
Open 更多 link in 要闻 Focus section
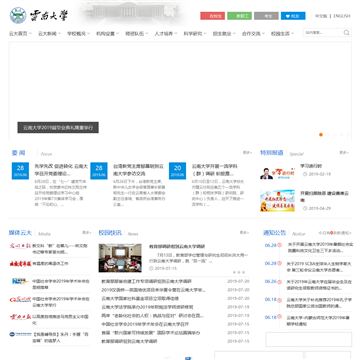(x=247, y=153)
